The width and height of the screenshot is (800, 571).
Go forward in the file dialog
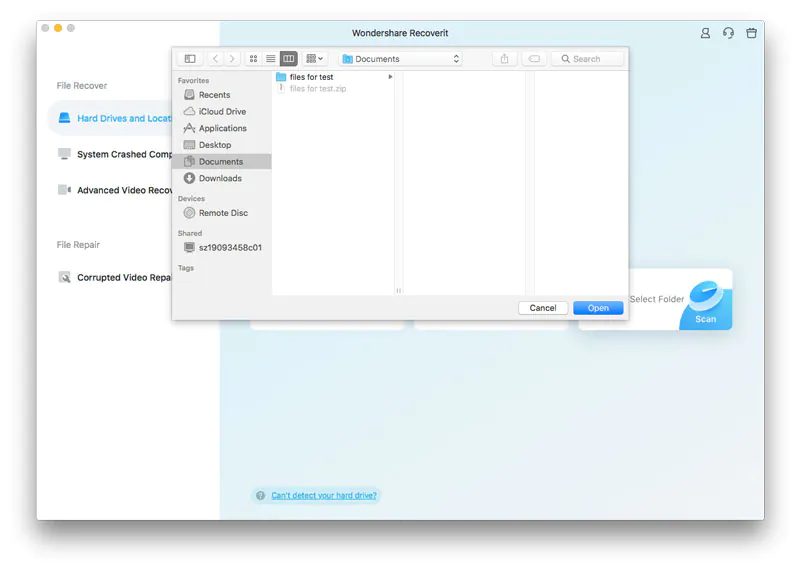(x=232, y=59)
